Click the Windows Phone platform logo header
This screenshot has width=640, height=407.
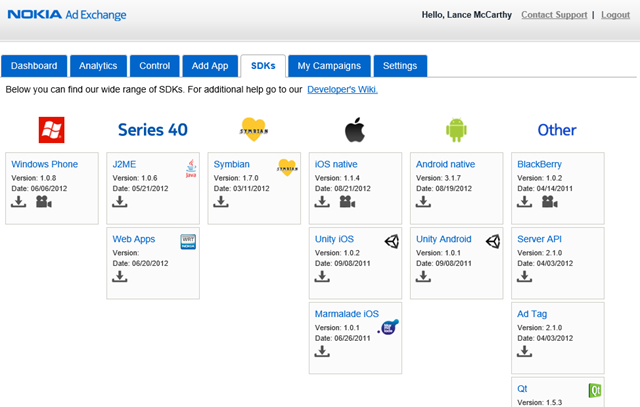click(51, 130)
